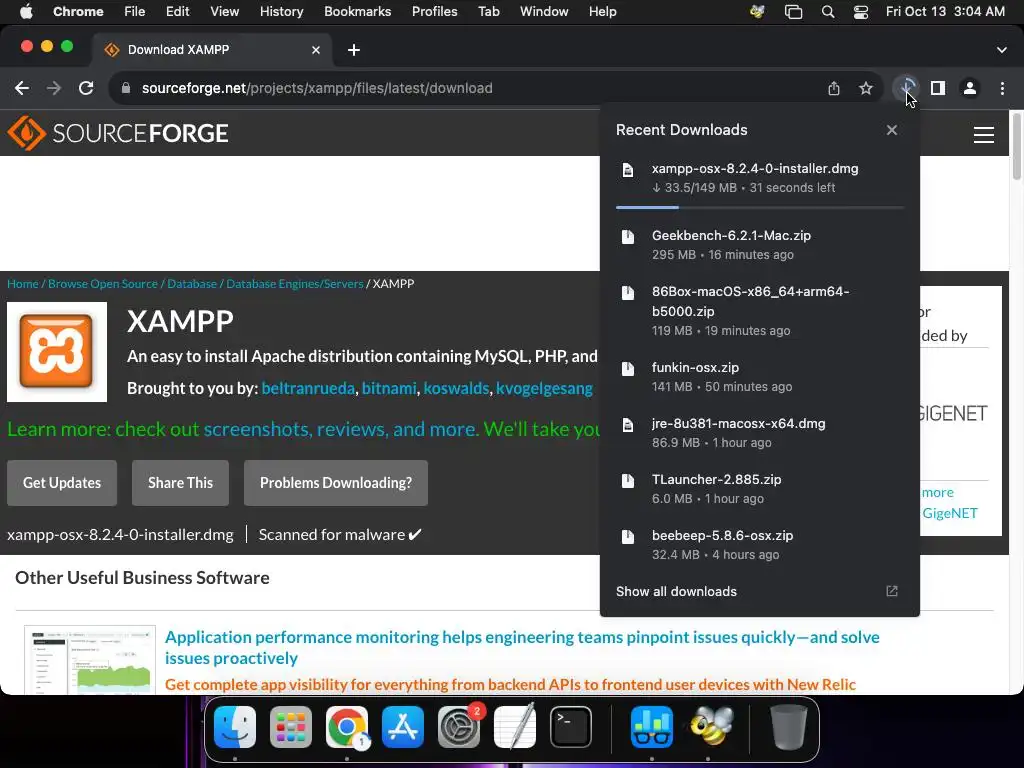Open the History menu

(x=281, y=12)
